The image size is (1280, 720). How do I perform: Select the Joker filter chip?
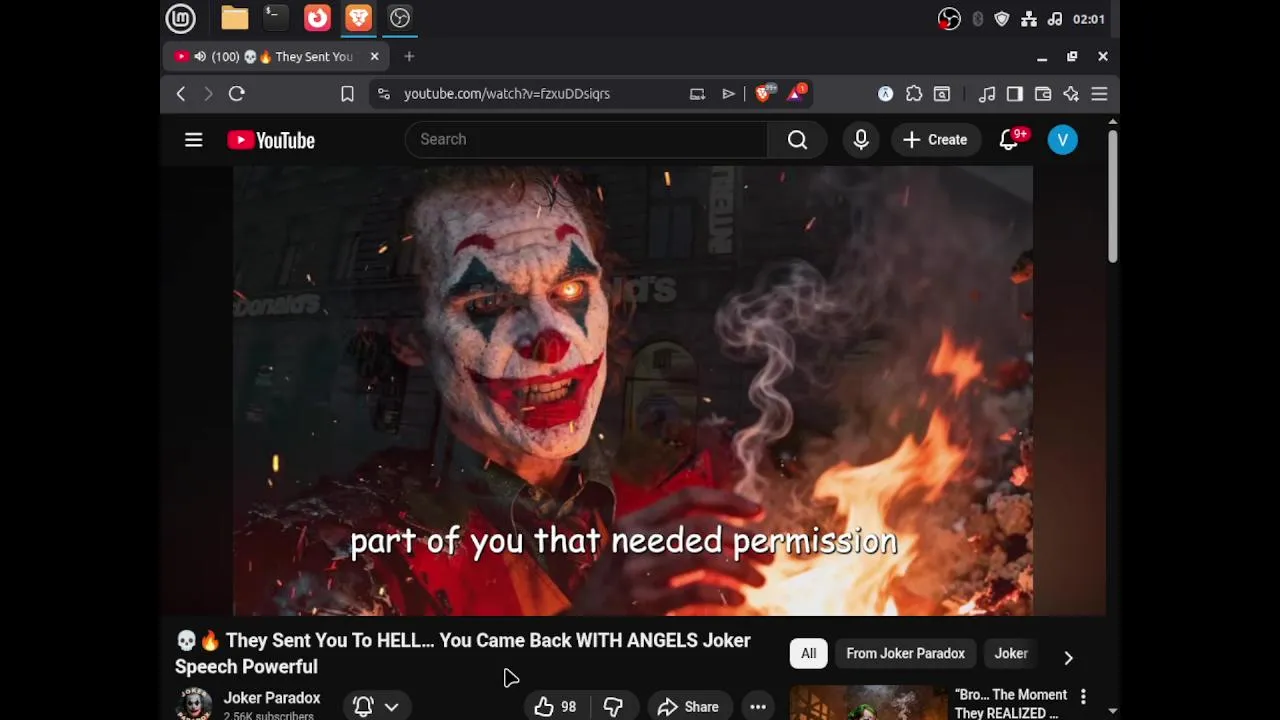1011,654
